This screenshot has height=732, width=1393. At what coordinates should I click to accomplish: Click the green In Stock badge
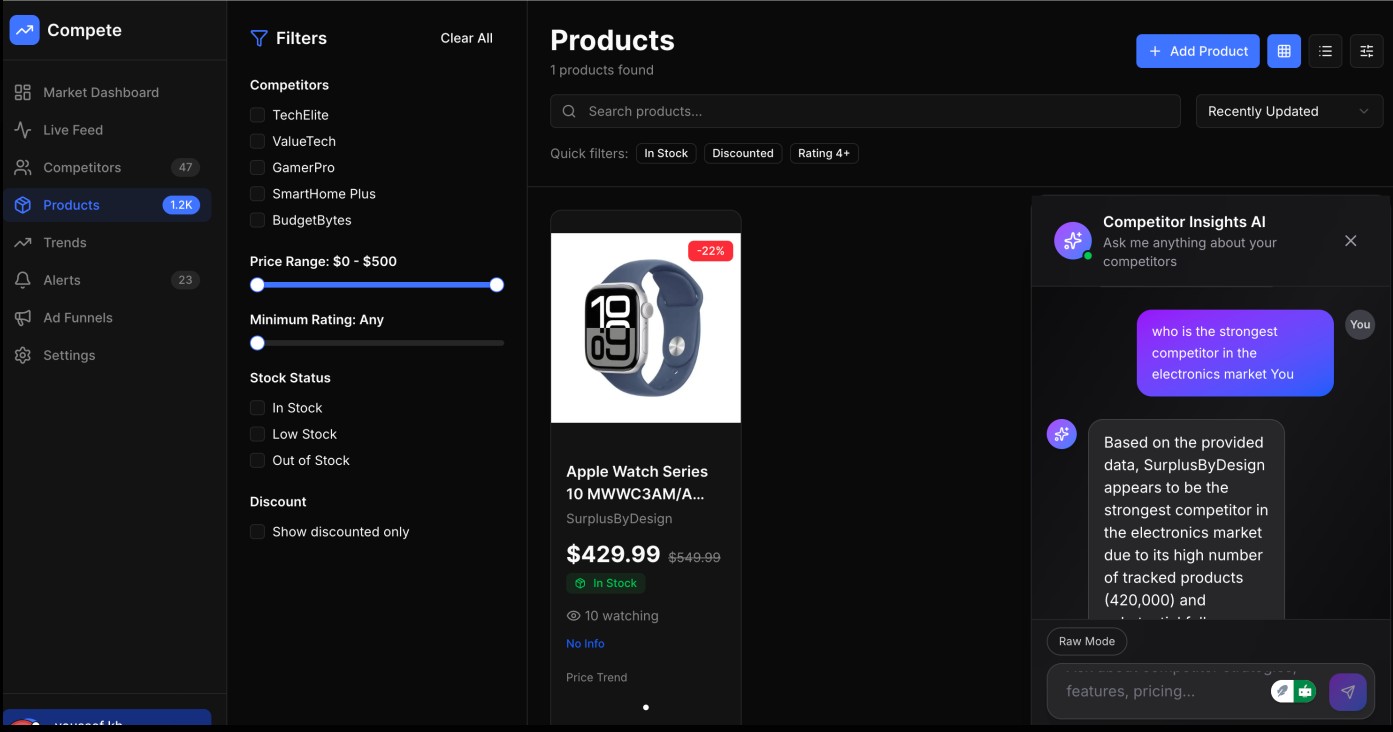click(x=606, y=583)
